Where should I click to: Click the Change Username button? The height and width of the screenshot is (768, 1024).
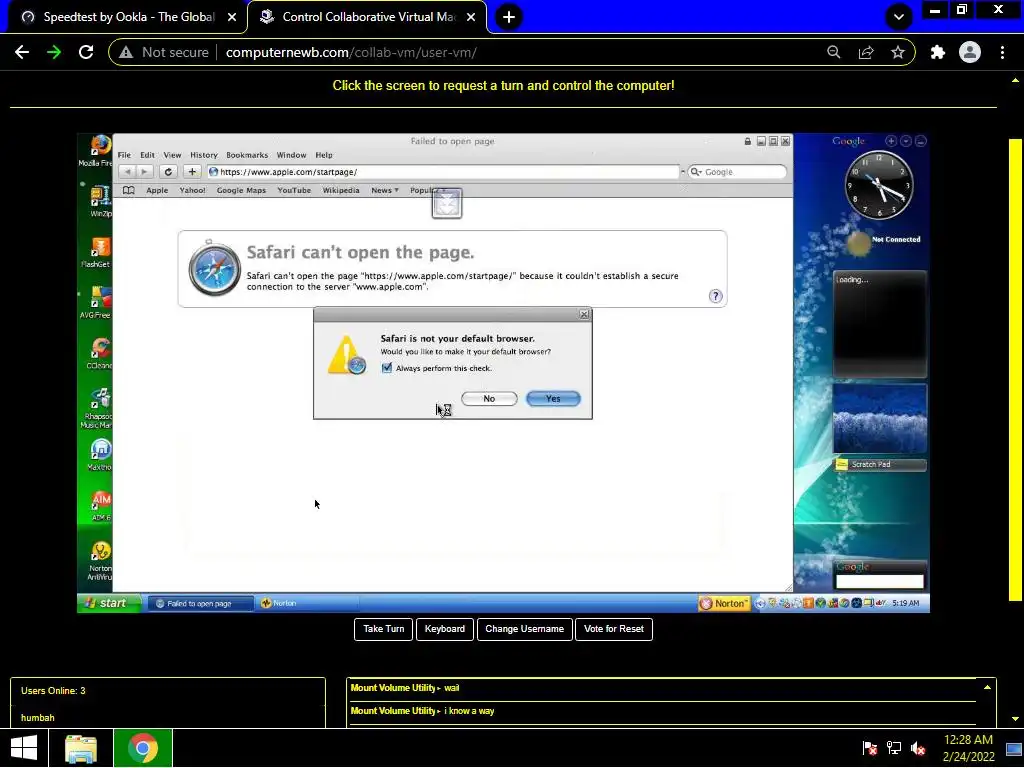524,629
